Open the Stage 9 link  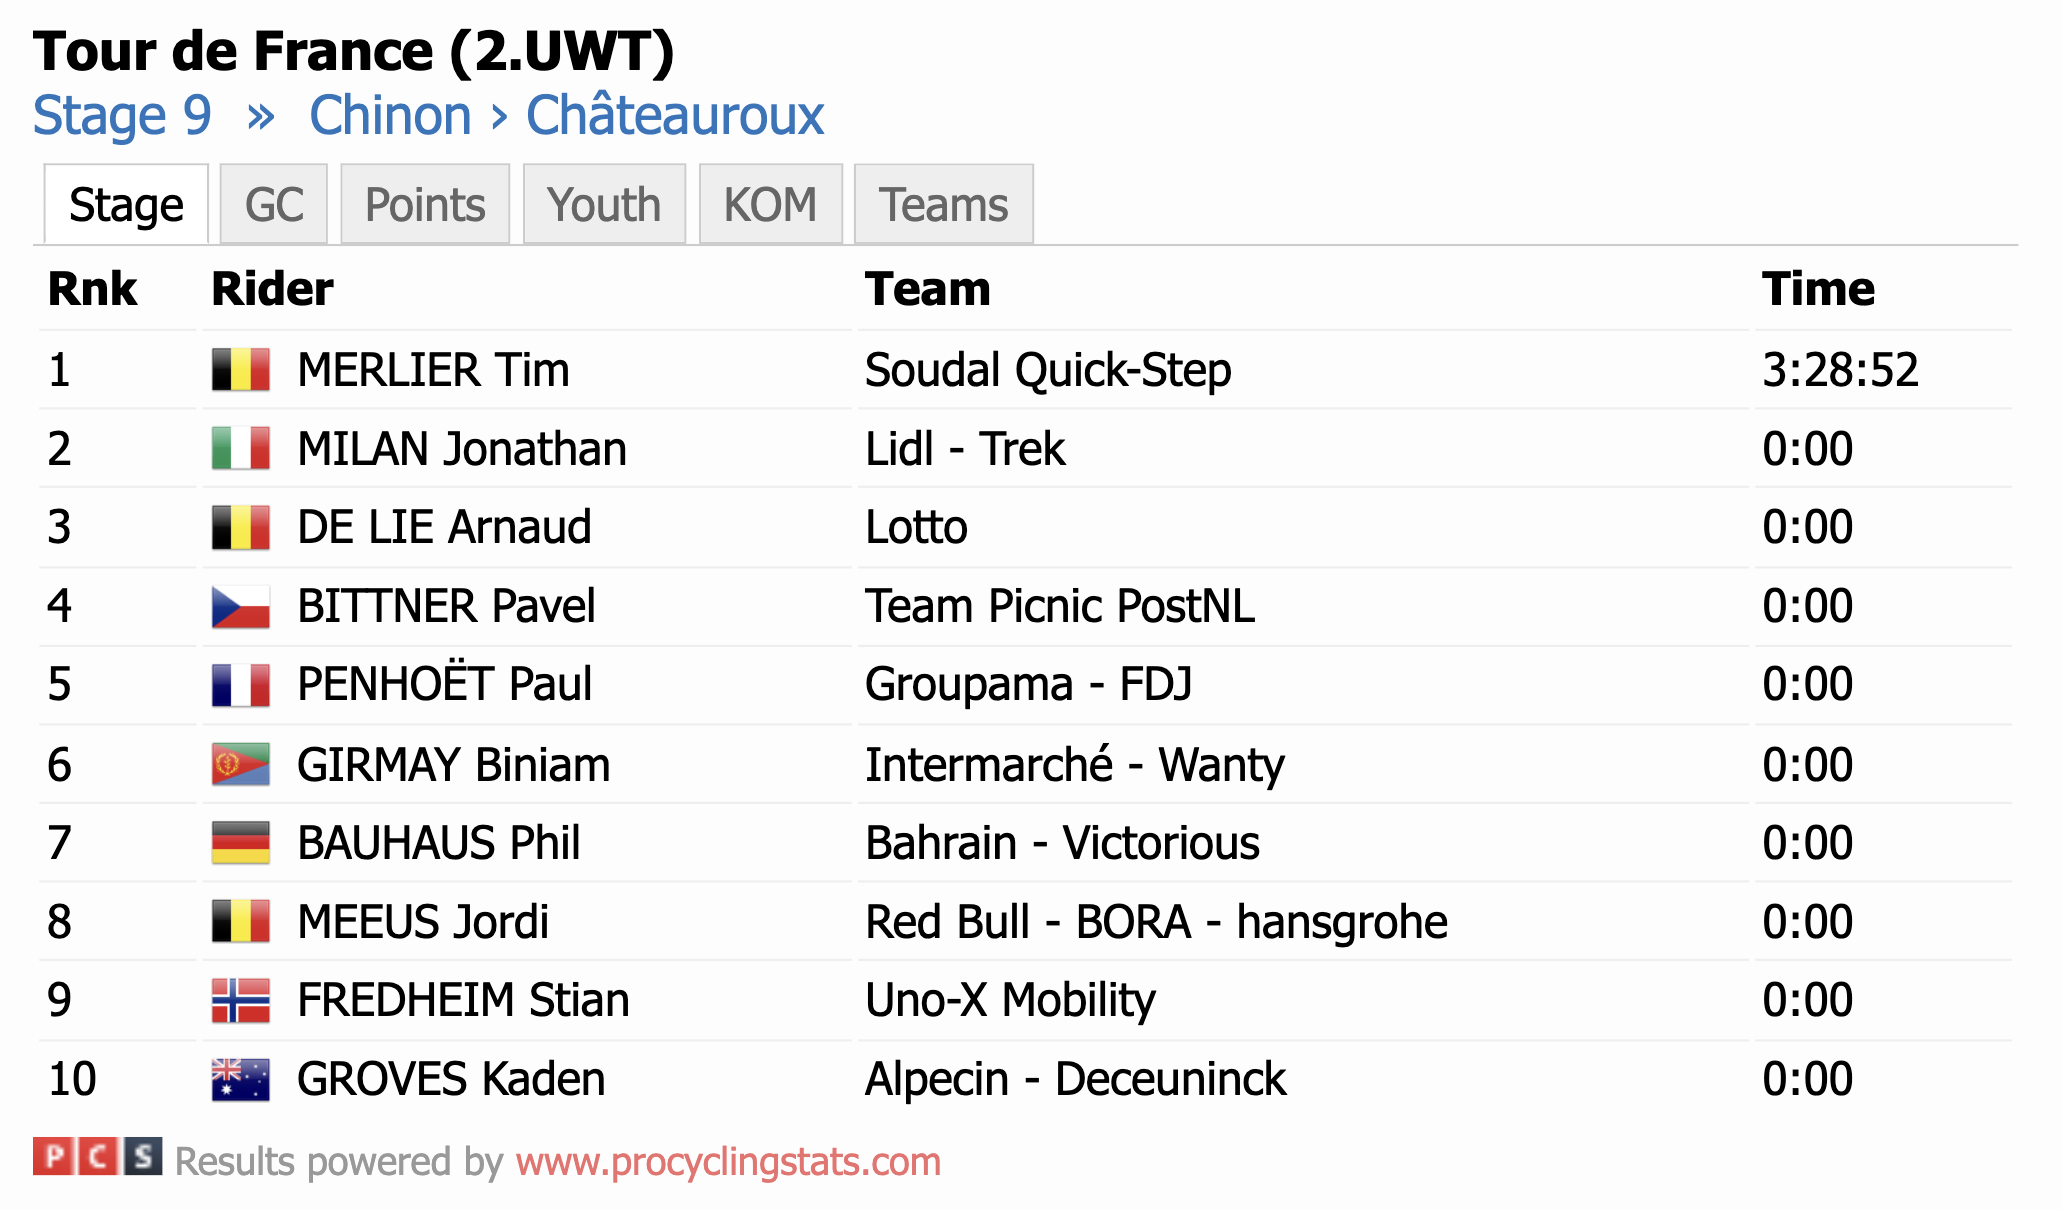122,116
